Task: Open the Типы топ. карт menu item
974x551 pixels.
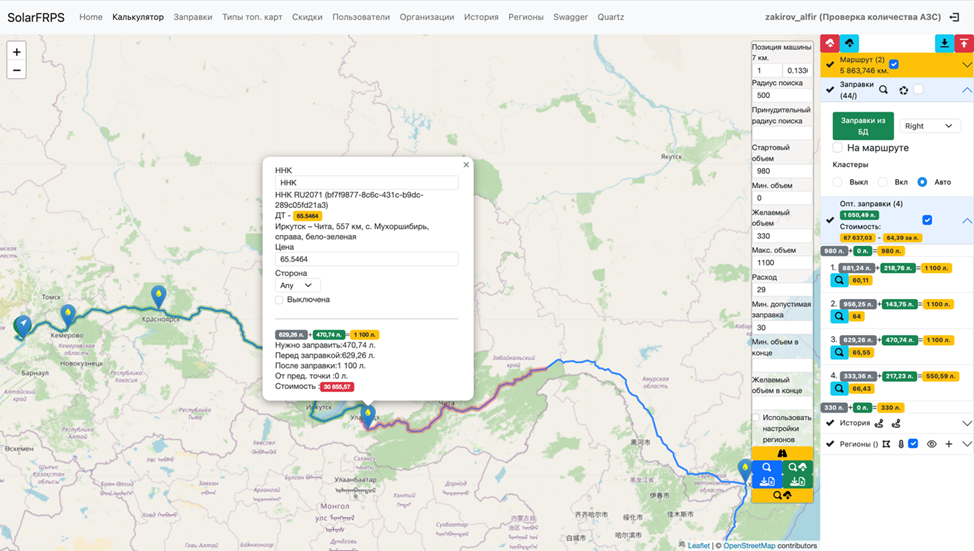Action: click(252, 17)
